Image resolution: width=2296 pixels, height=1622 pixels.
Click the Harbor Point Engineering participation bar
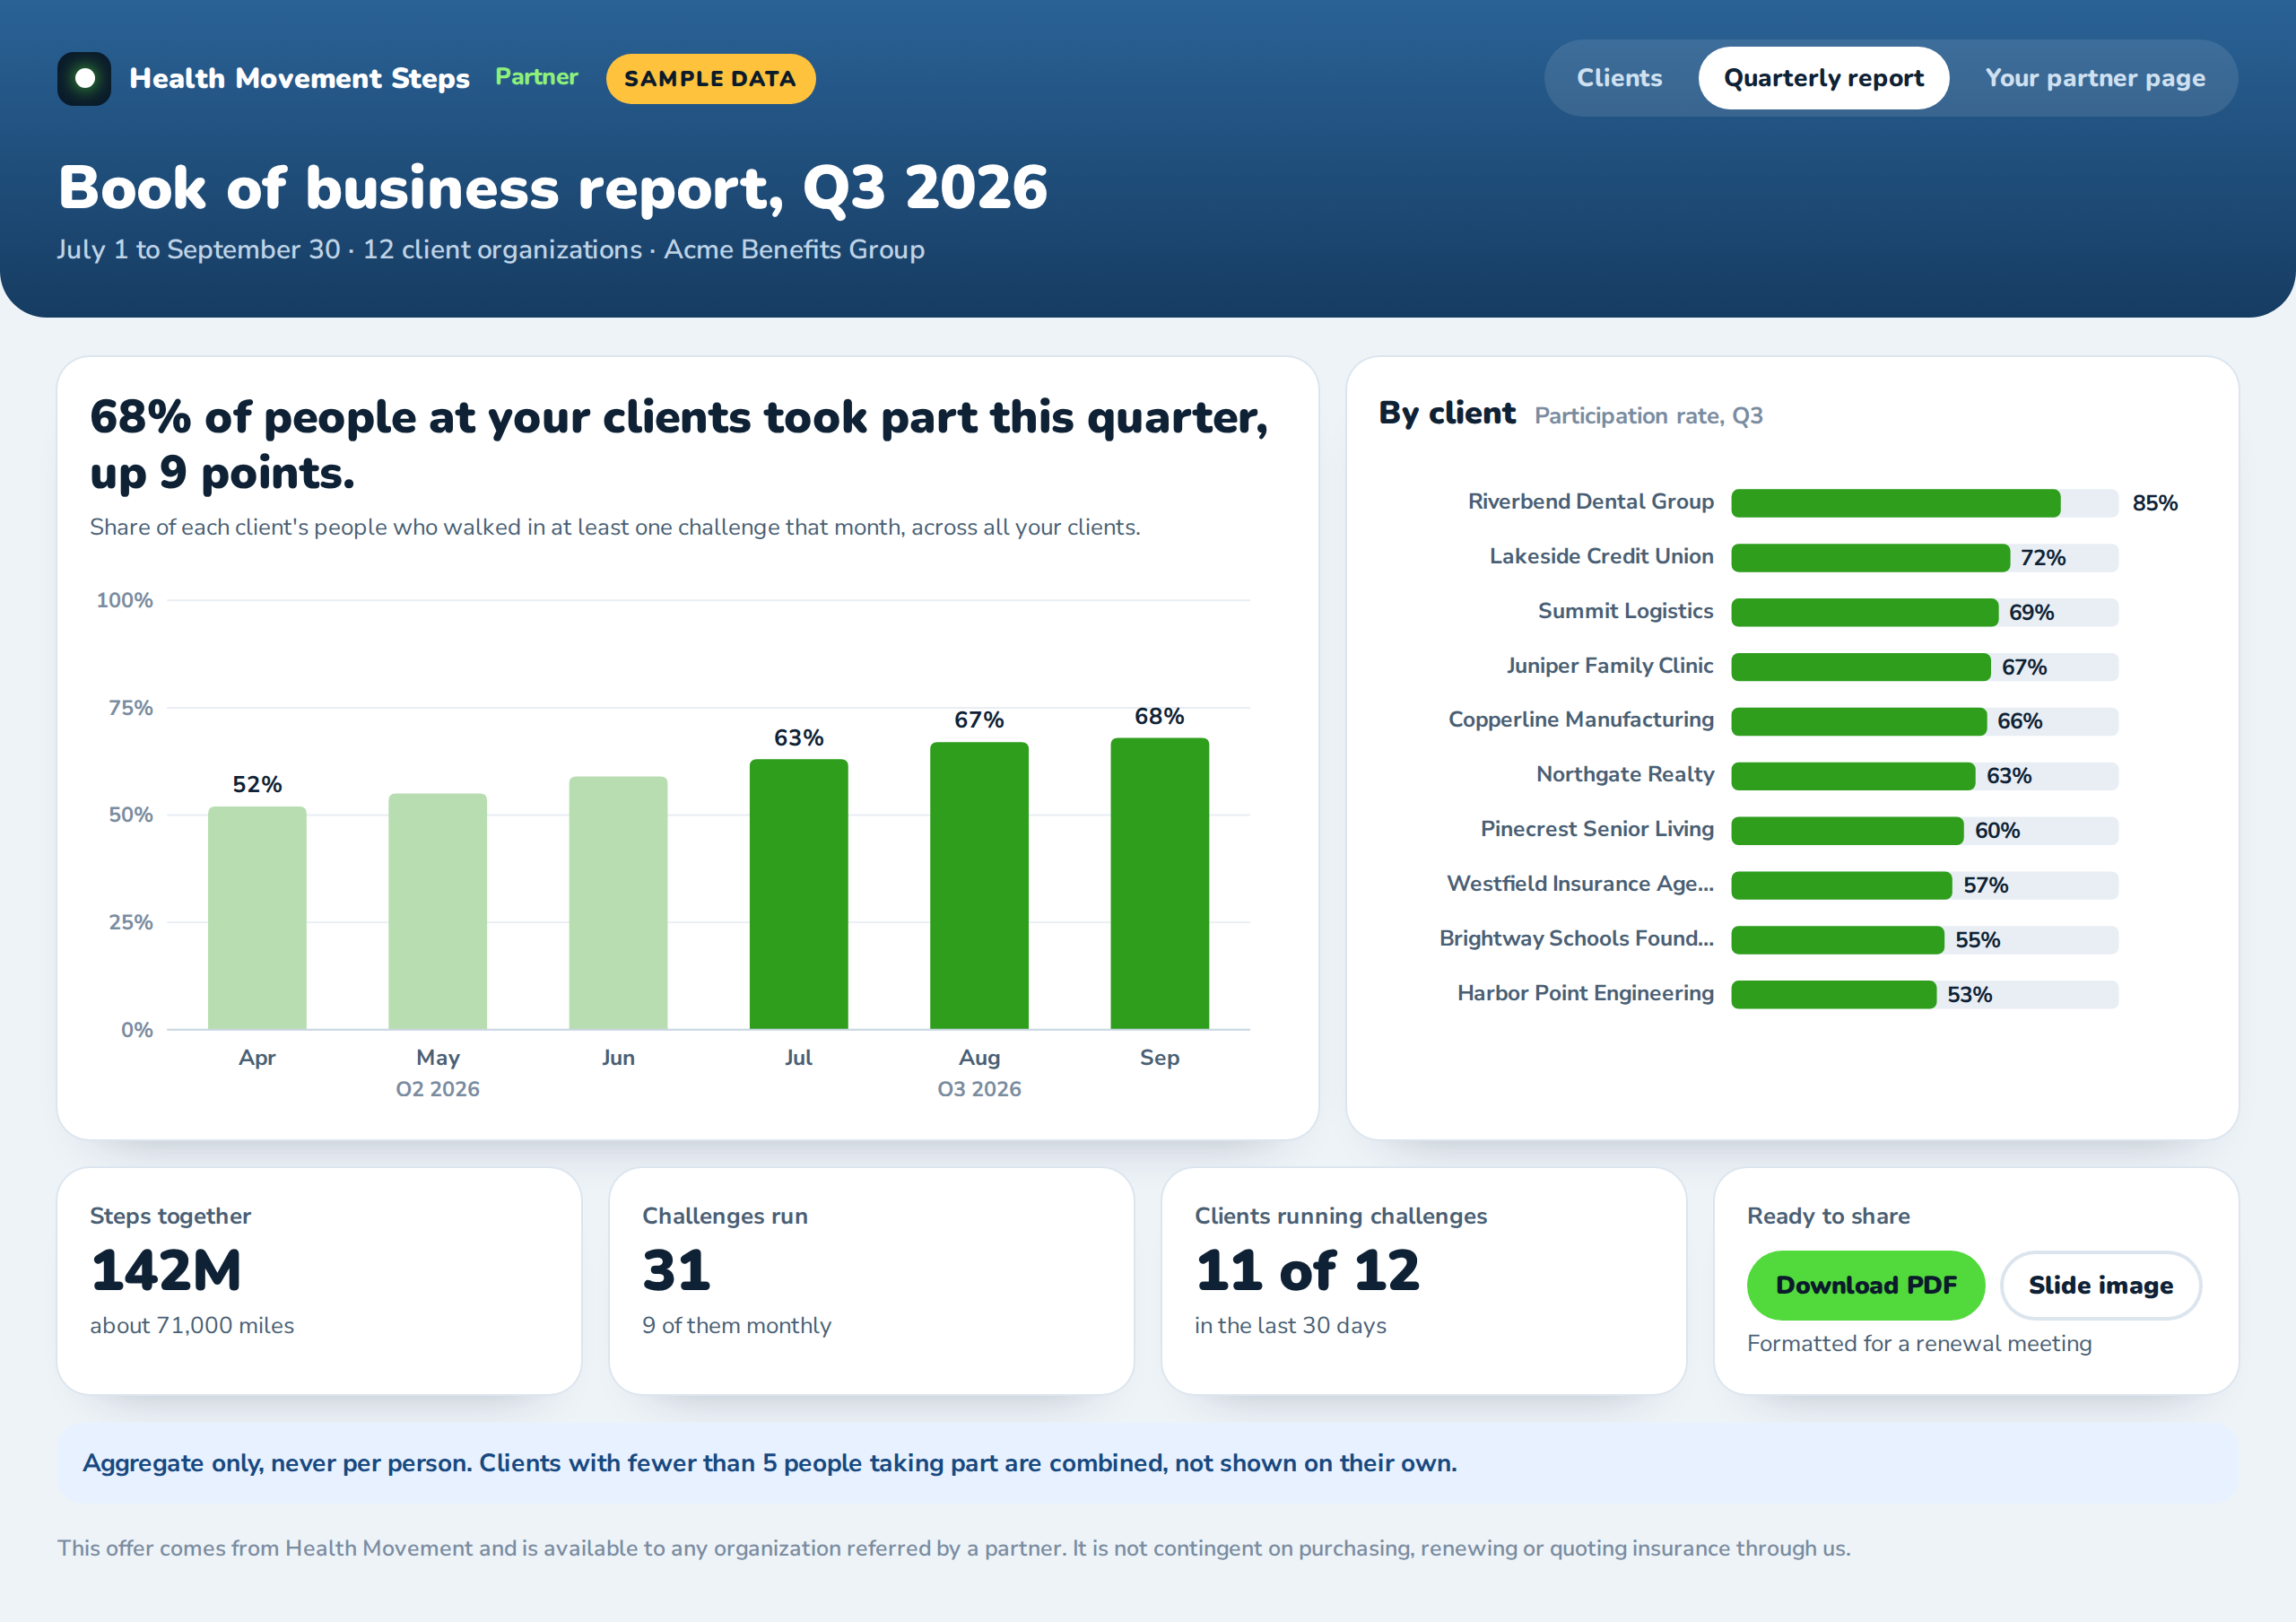click(x=1924, y=994)
